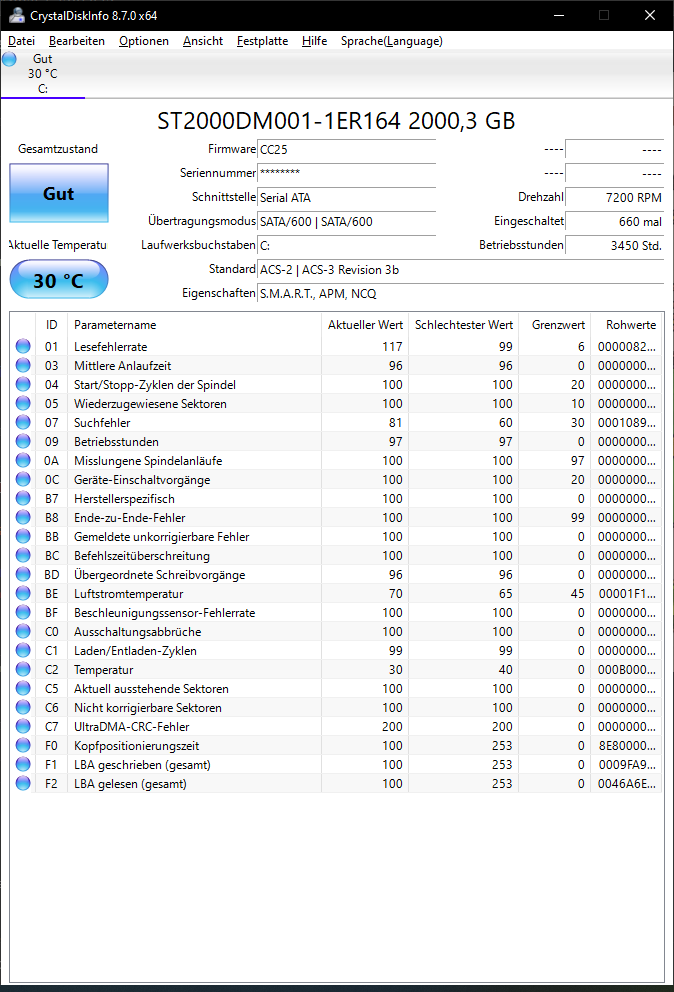674x992 pixels.
Task: Click the ID column header
Action: click(x=51, y=325)
